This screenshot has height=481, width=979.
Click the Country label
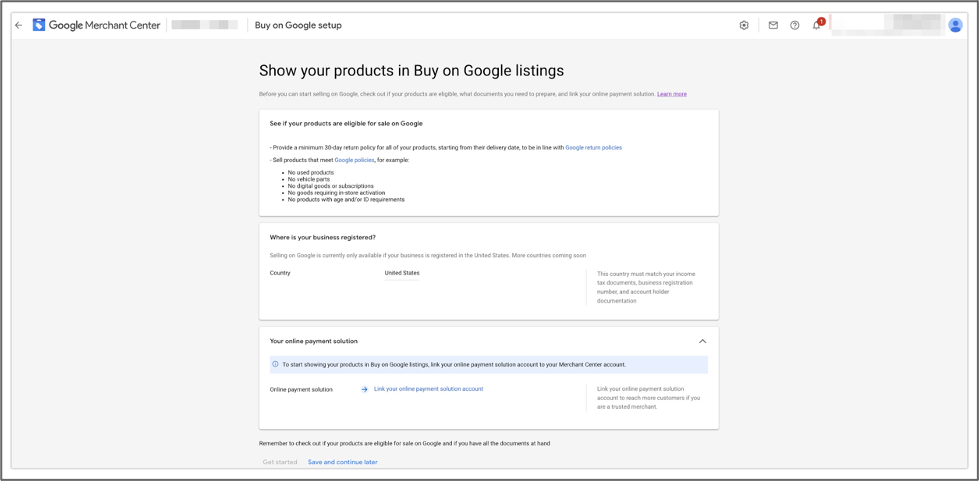point(280,273)
